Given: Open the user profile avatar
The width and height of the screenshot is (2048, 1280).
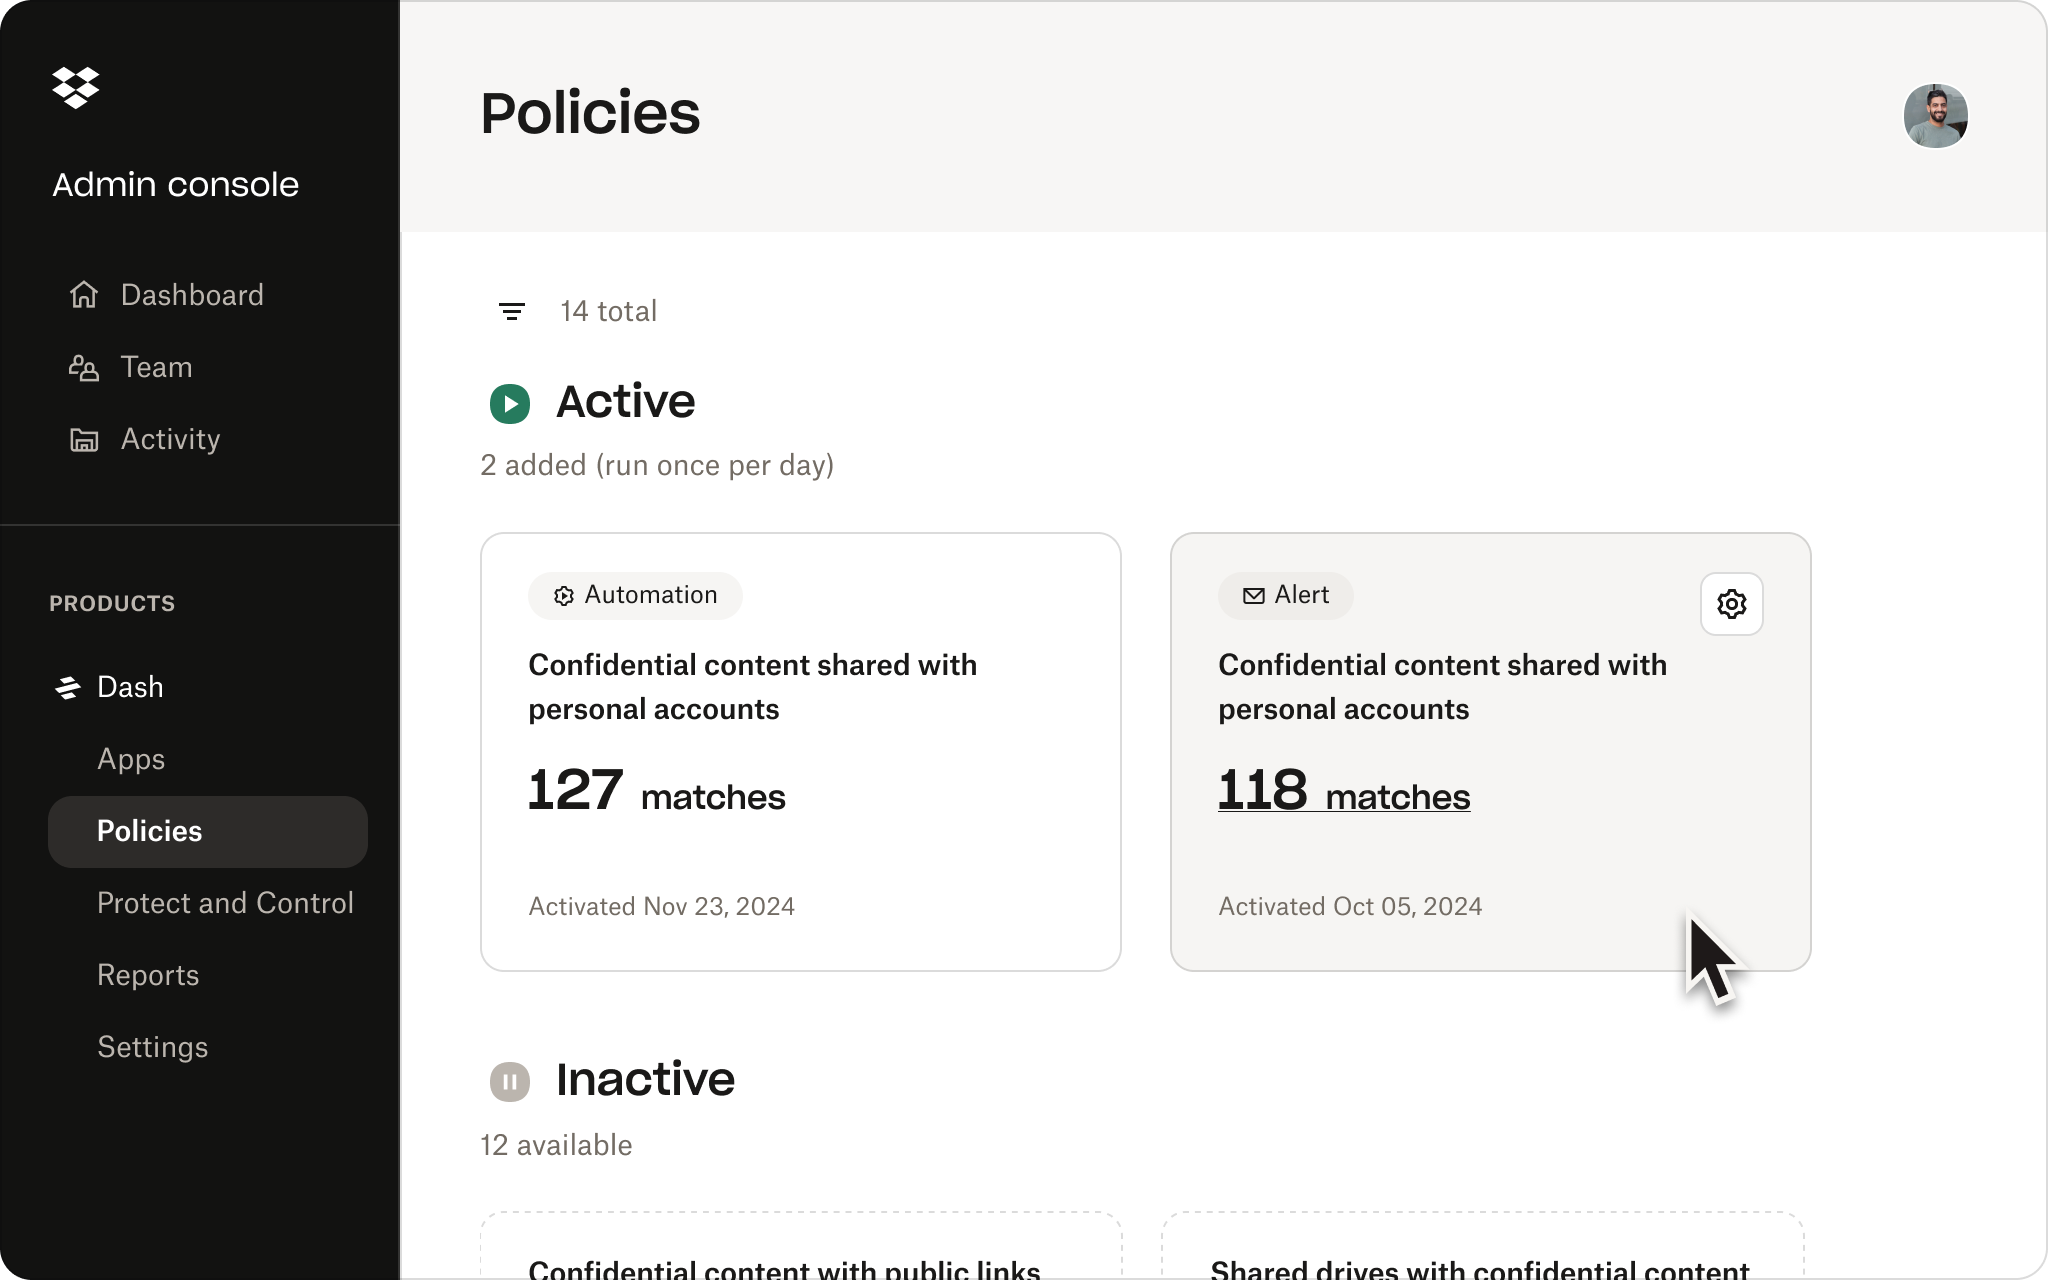Looking at the screenshot, I should tap(1935, 116).
